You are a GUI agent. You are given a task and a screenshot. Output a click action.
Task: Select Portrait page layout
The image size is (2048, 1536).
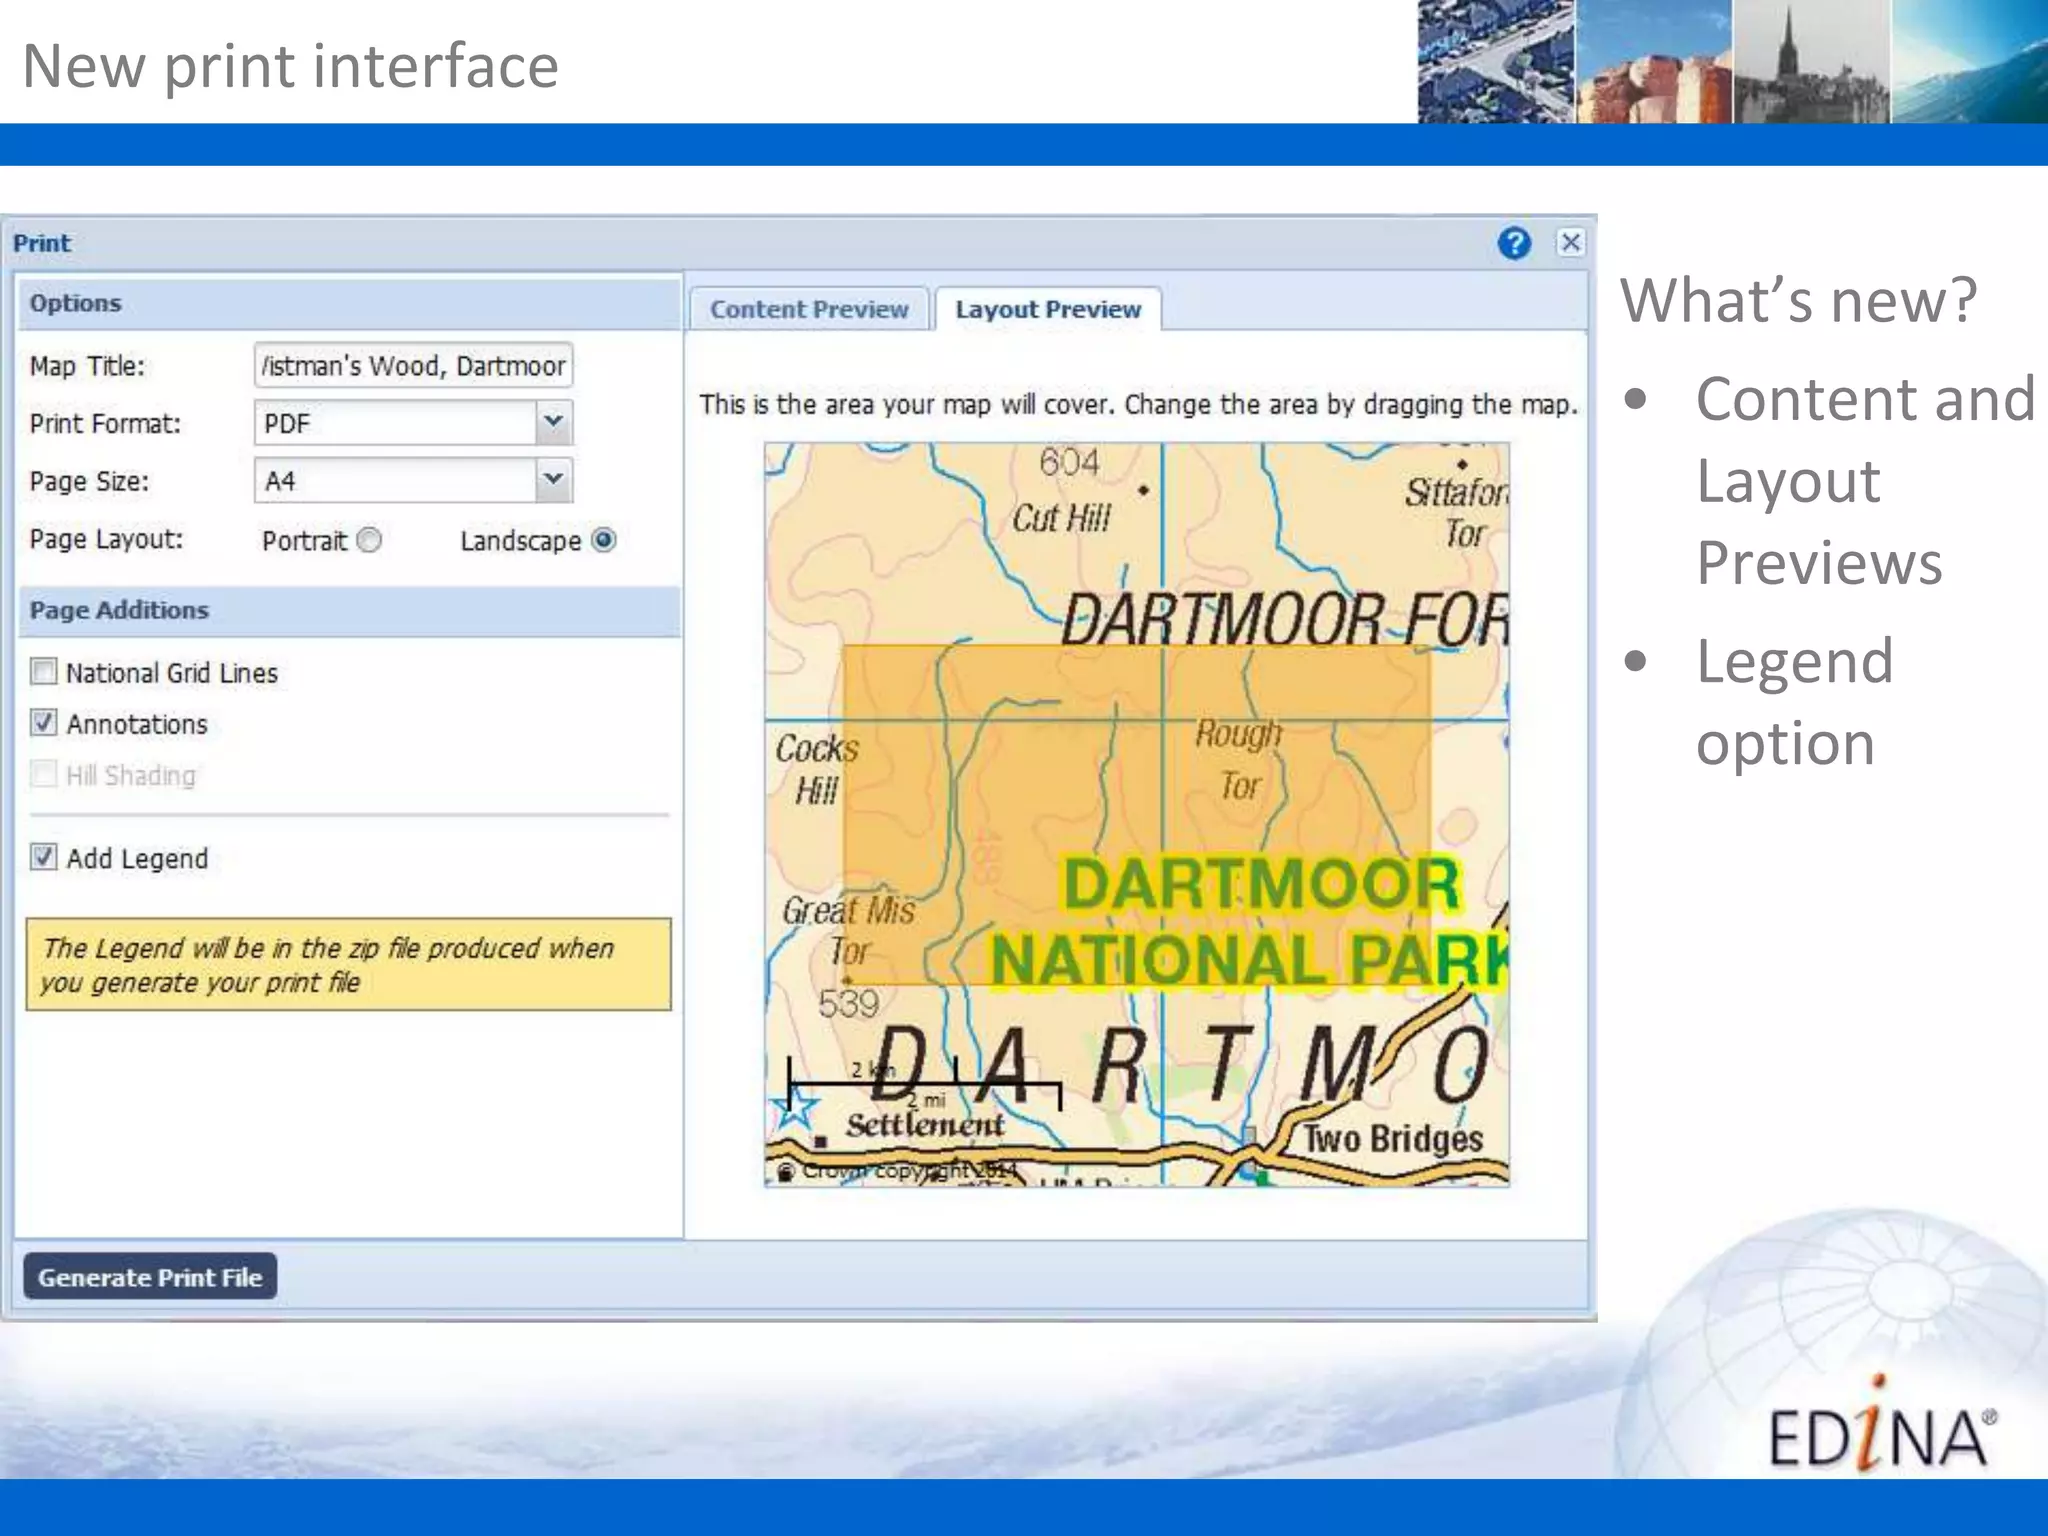(370, 540)
